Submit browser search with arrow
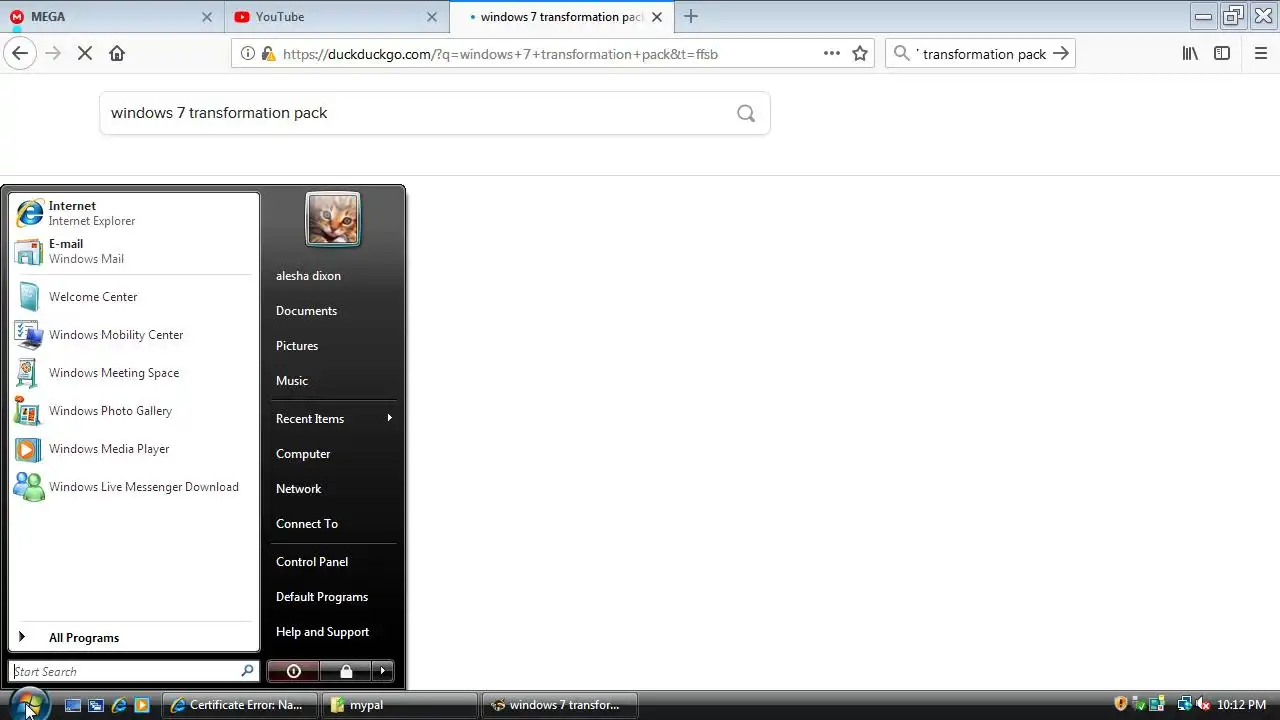Viewport: 1280px width, 720px height. 1061,54
